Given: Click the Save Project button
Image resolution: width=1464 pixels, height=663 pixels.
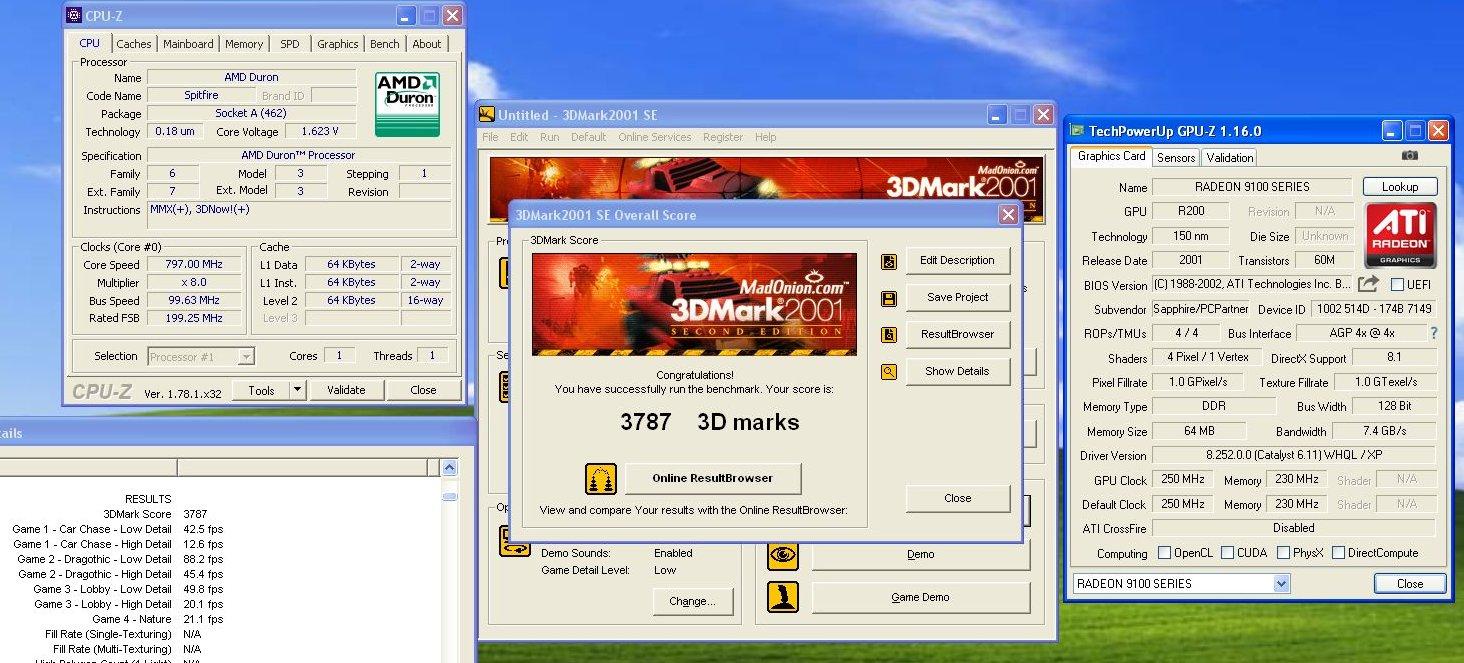Looking at the screenshot, I should click(x=958, y=297).
